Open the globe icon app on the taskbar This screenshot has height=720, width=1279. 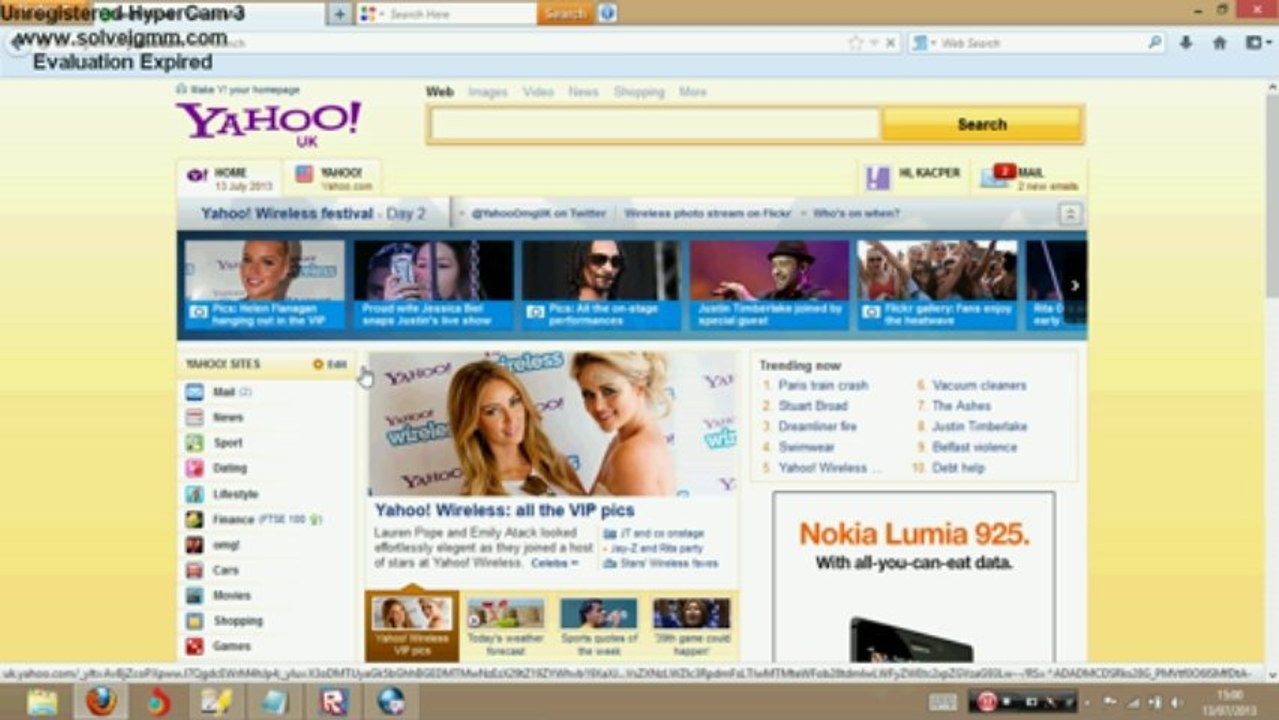[391, 702]
